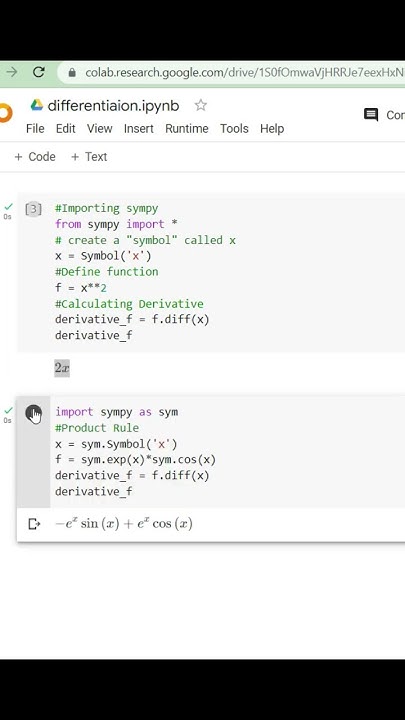
Task: Click the line 'import sympy as sym'
Action: 117,412
